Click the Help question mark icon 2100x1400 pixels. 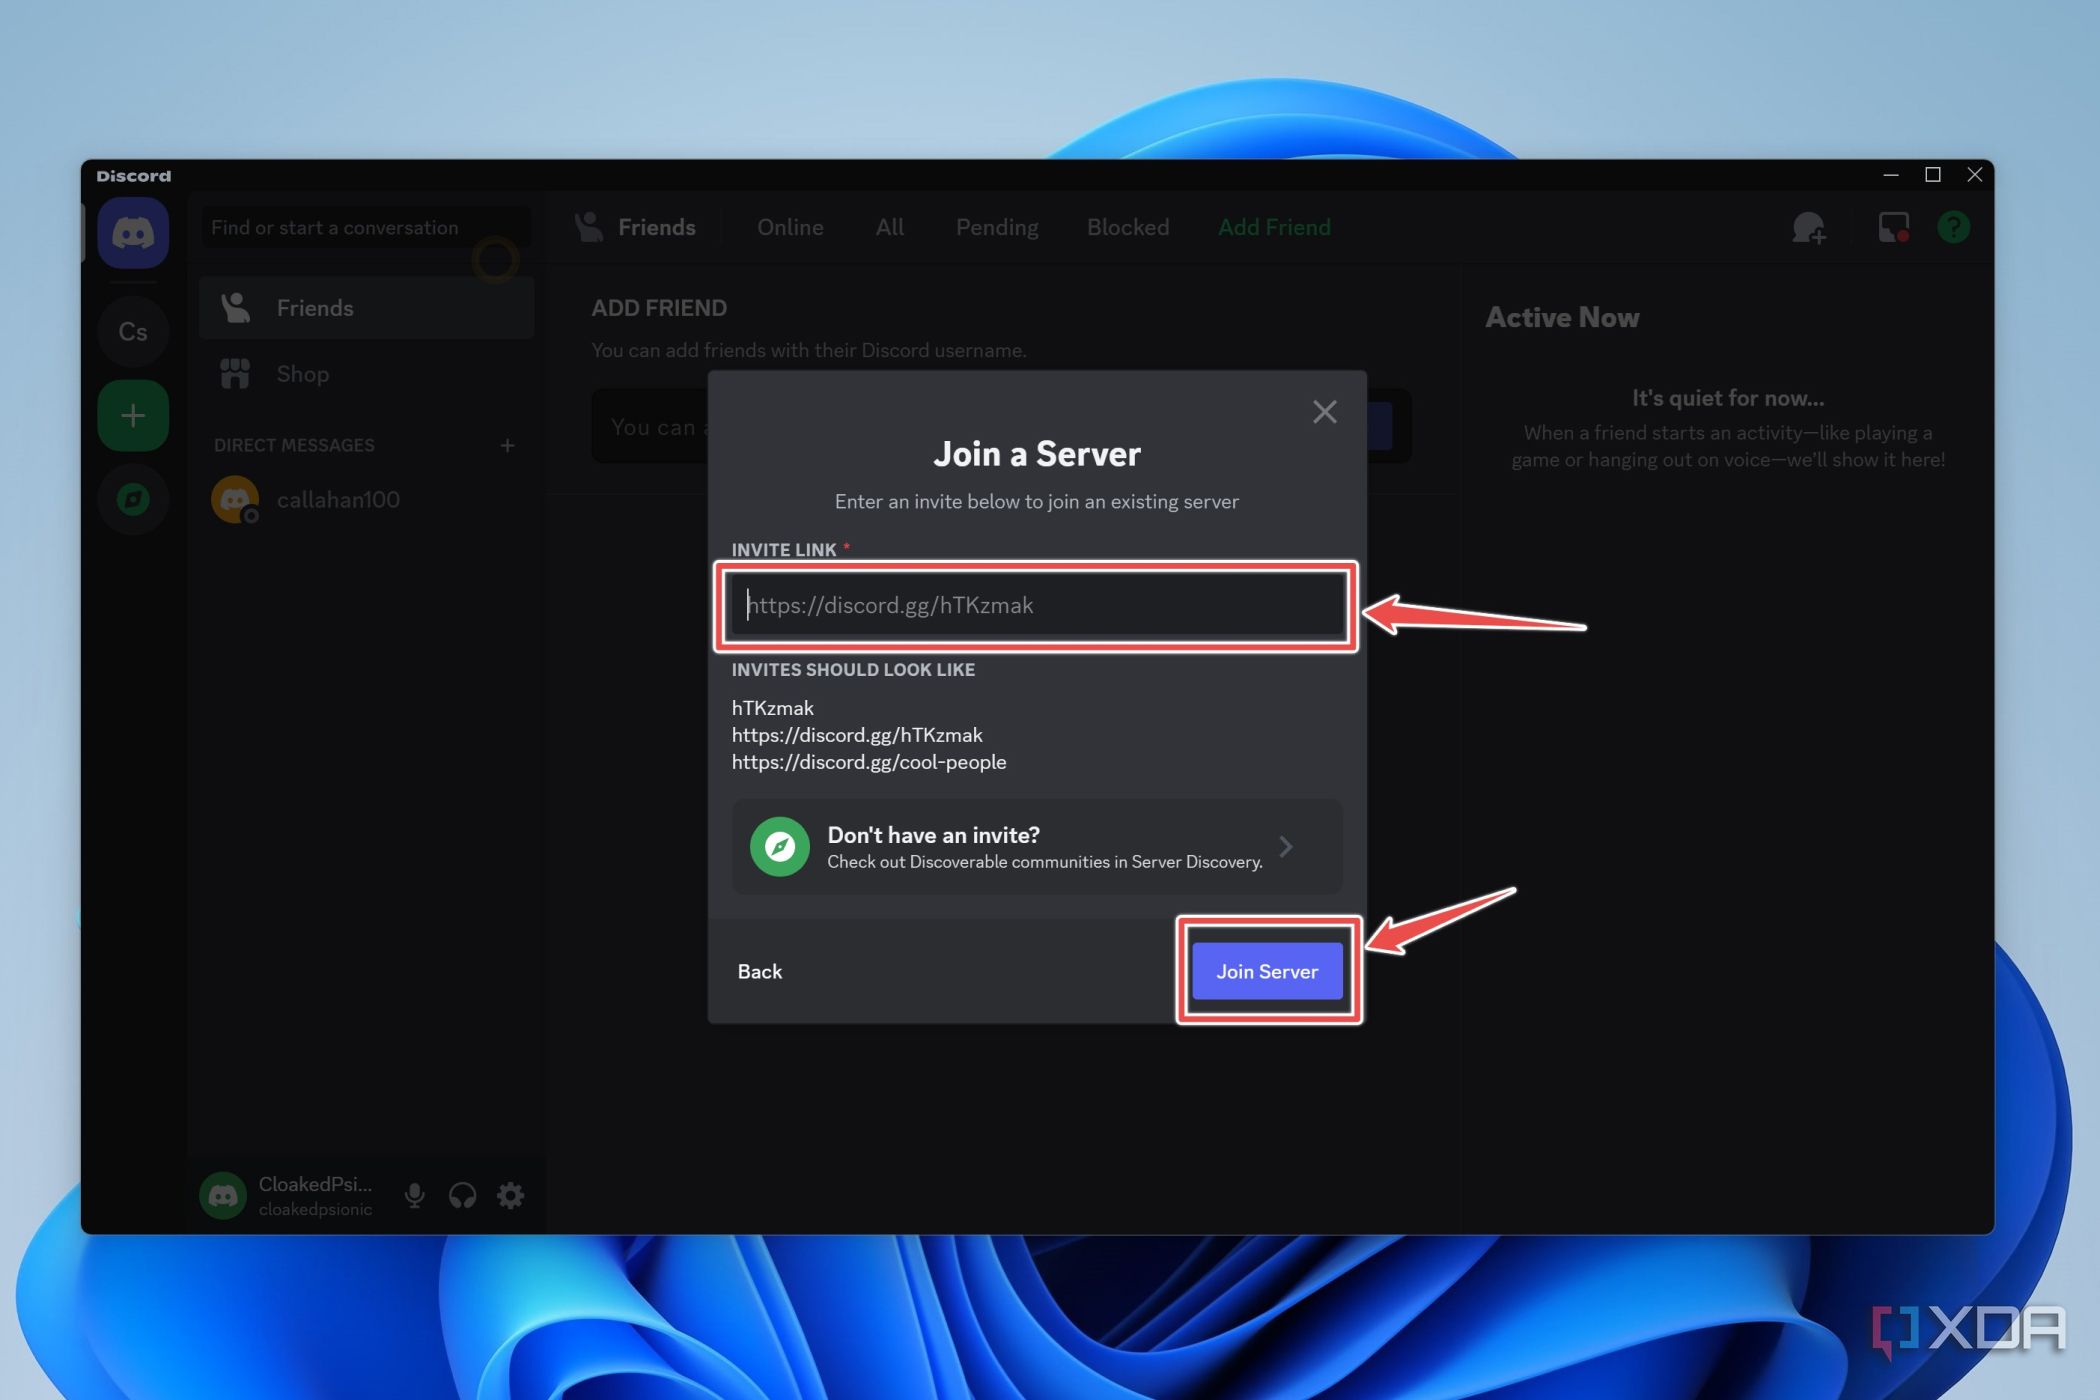[x=1953, y=229]
